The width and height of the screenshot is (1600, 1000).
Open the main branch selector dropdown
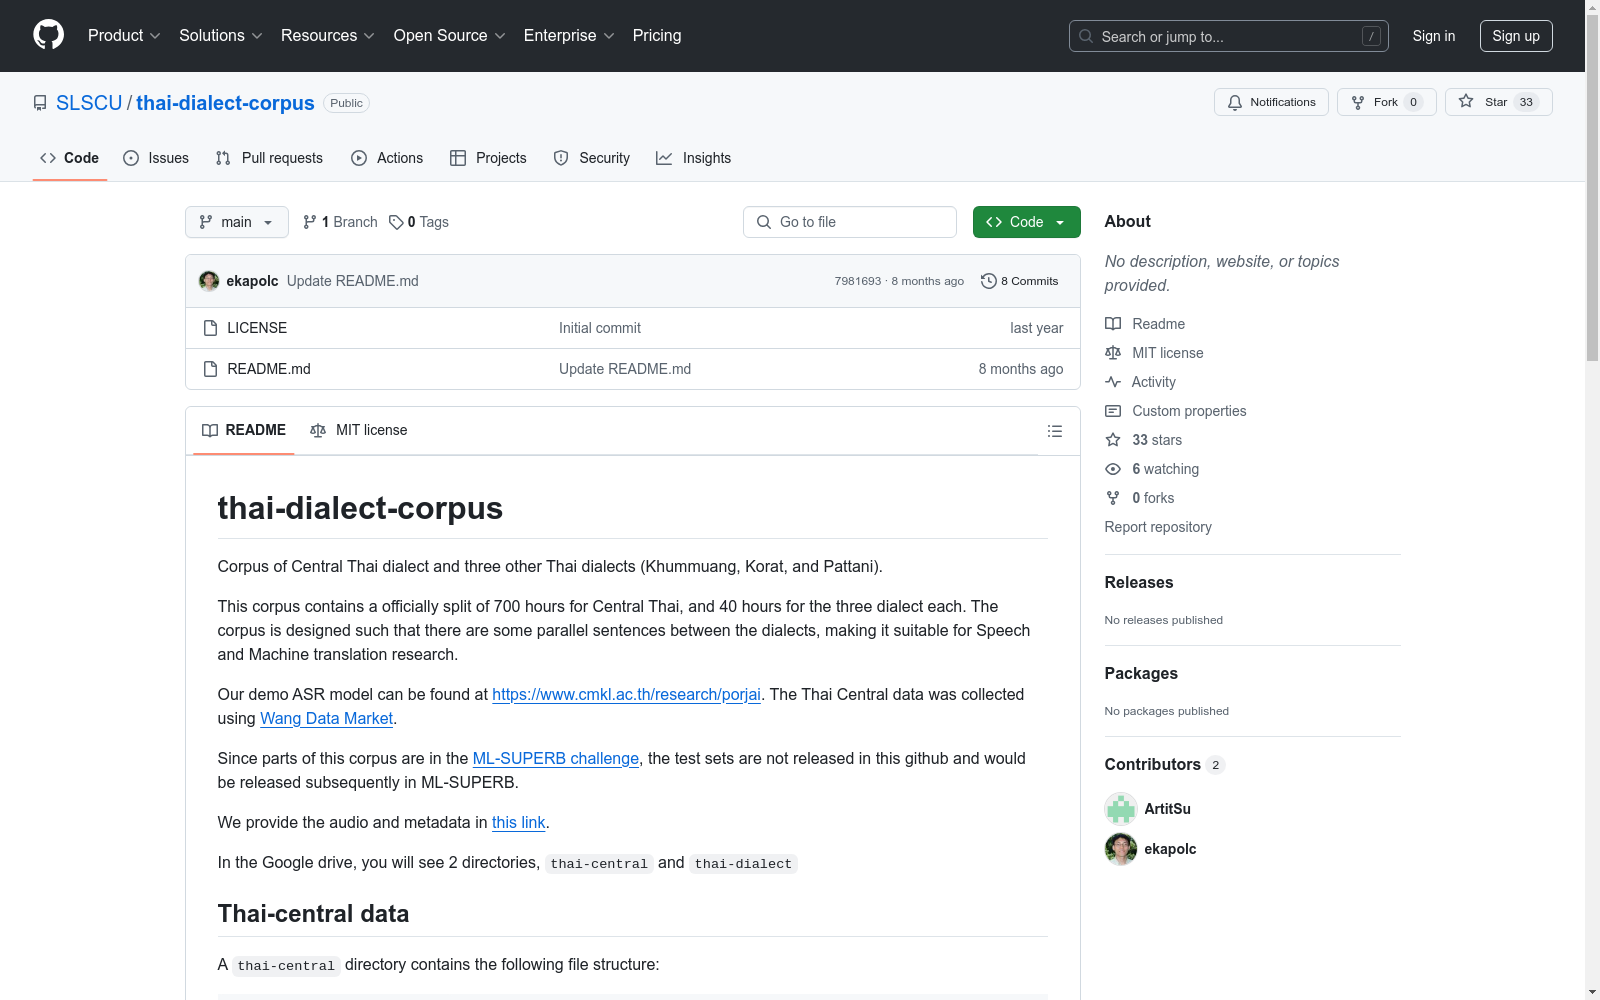coord(237,222)
